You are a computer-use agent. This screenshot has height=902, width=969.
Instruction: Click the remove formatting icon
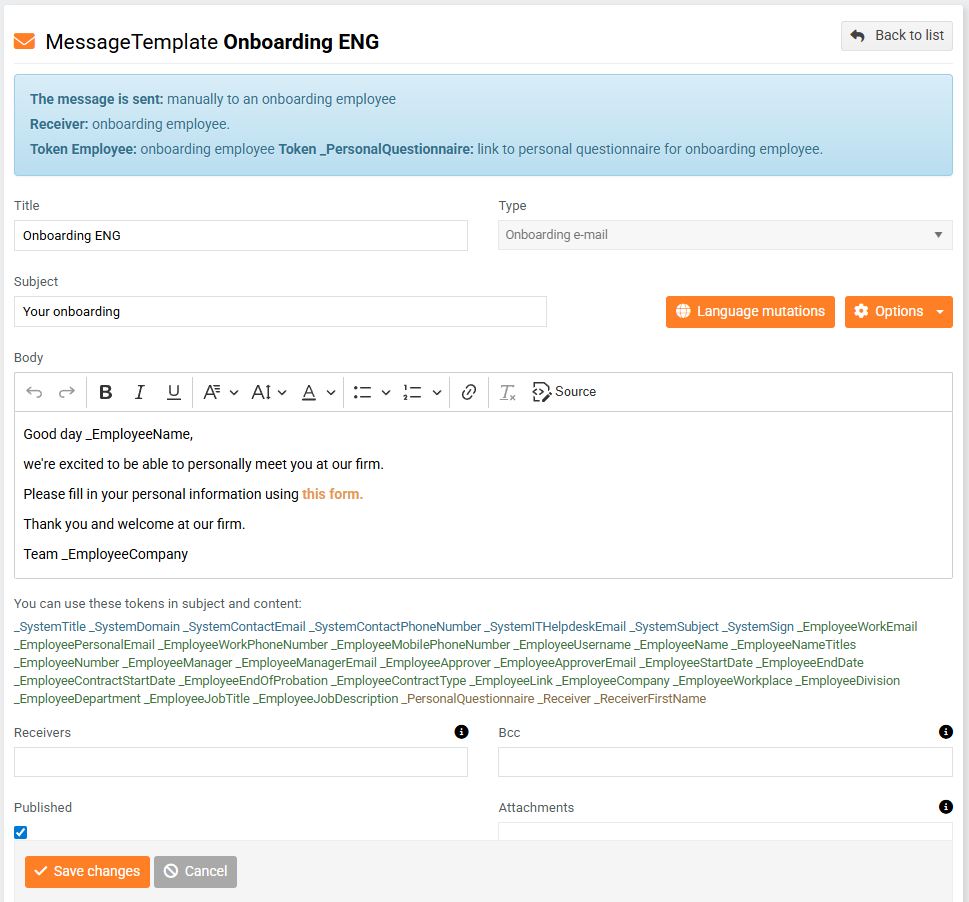pos(508,392)
